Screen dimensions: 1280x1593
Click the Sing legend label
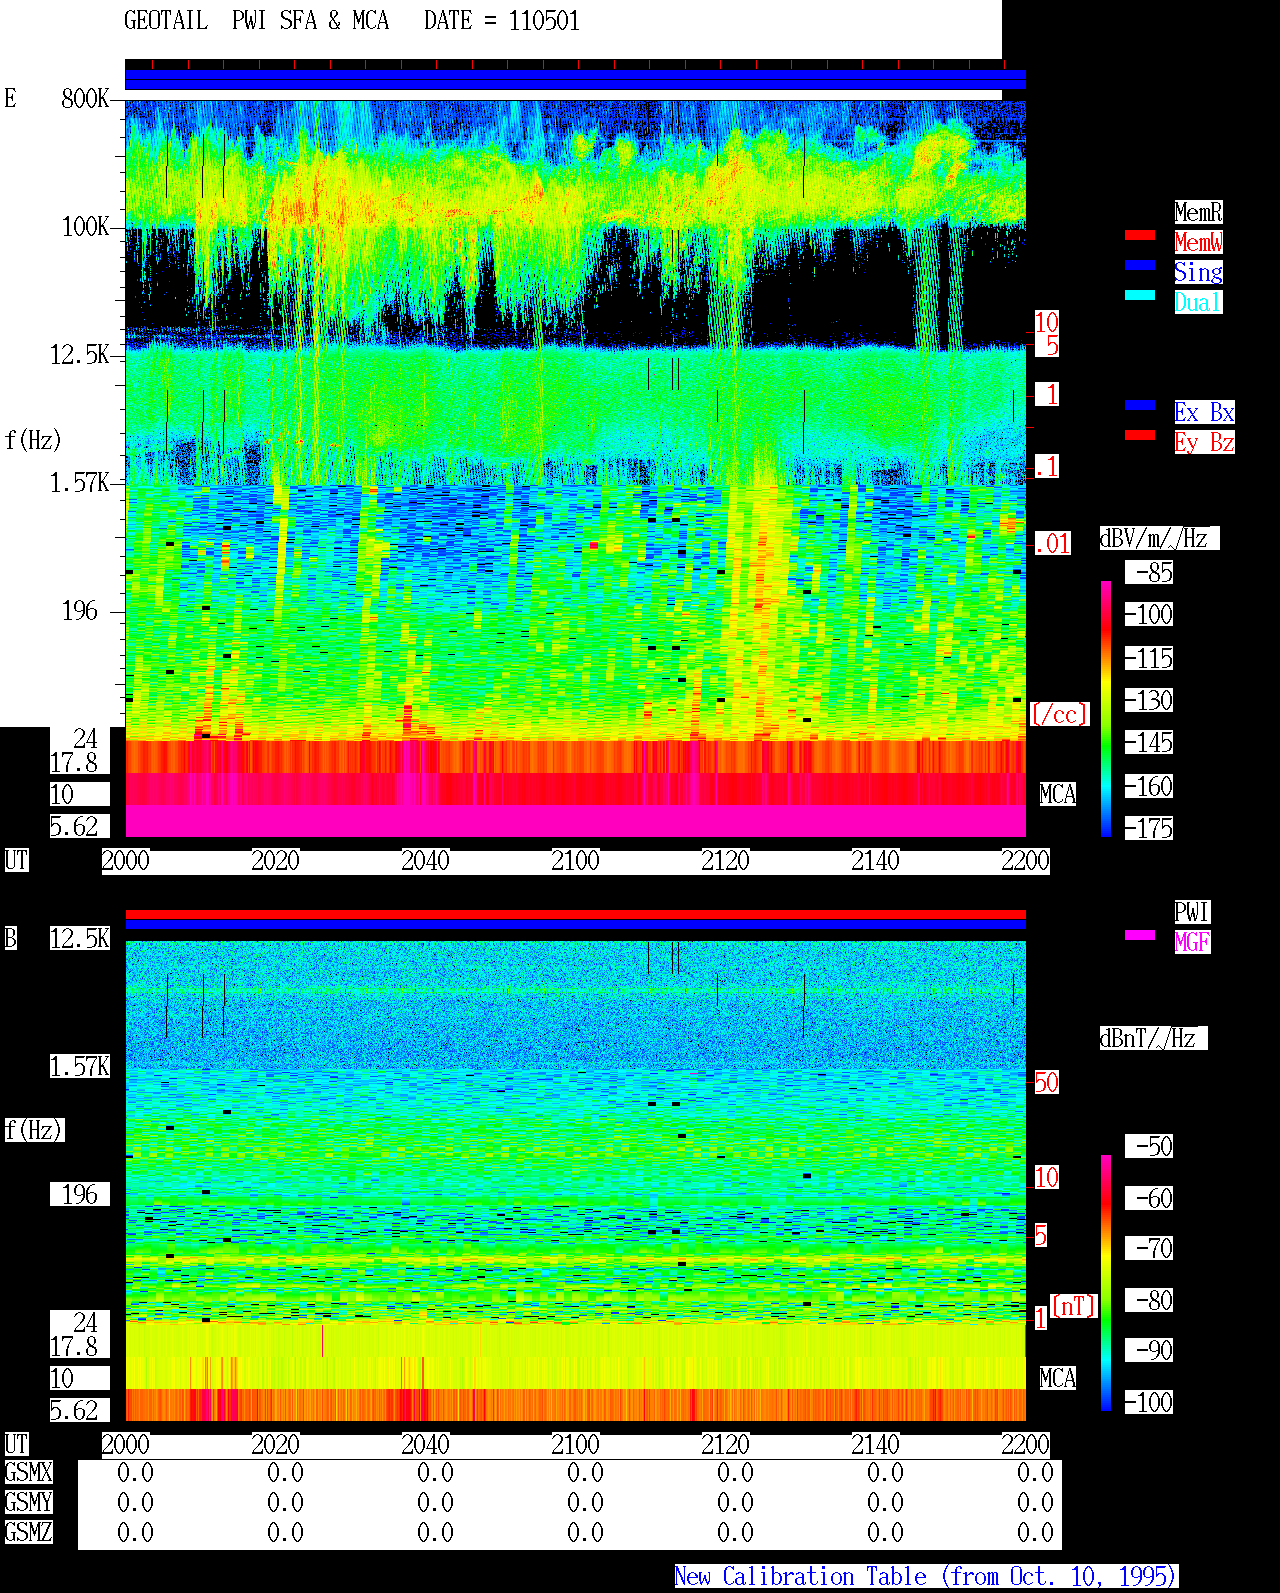pyautogui.click(x=1198, y=272)
